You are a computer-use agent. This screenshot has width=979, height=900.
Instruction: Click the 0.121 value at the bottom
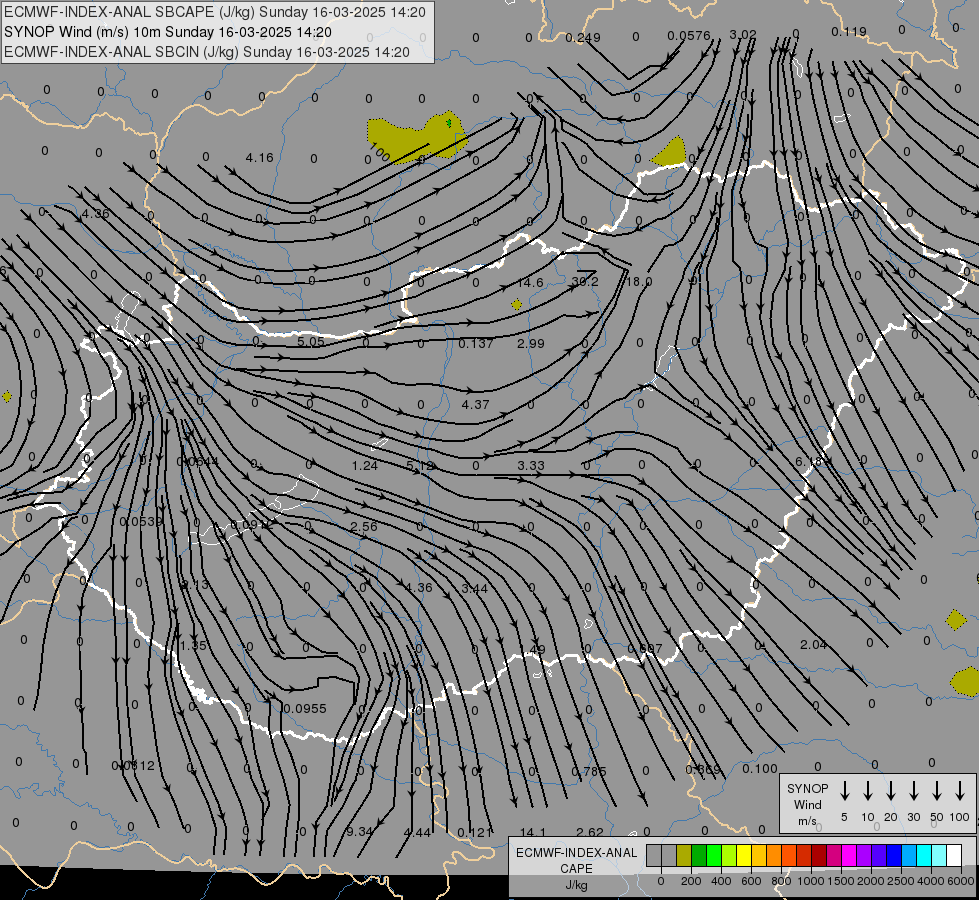tap(475, 833)
